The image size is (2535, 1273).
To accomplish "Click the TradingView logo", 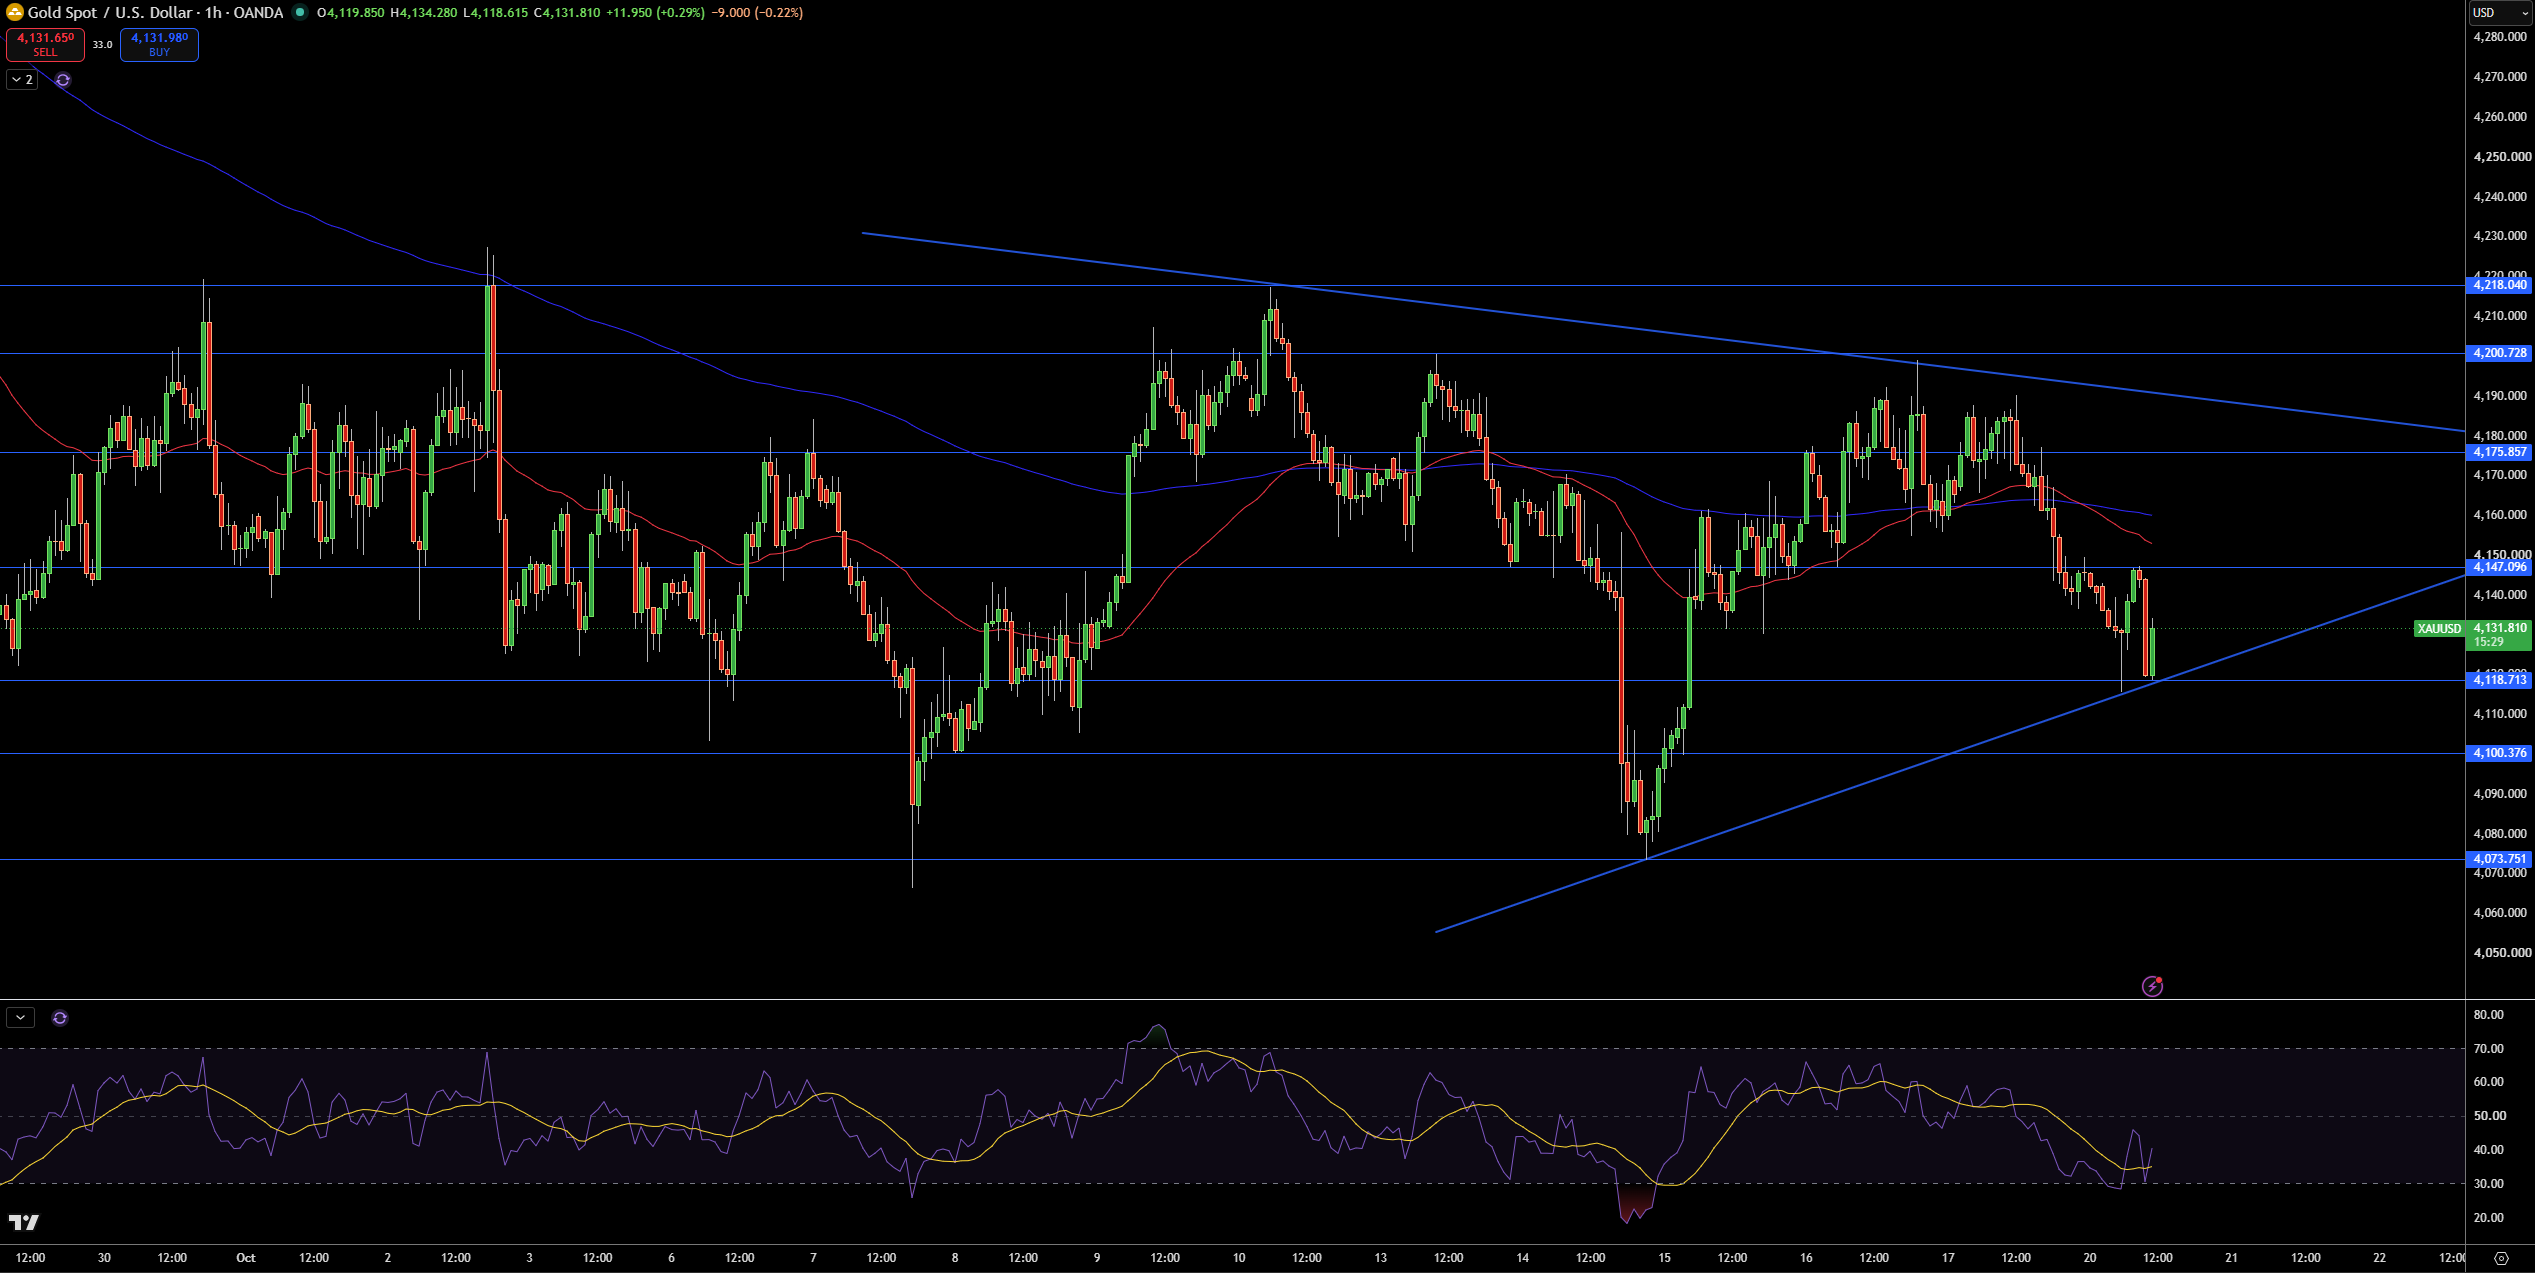I will click(x=24, y=1222).
